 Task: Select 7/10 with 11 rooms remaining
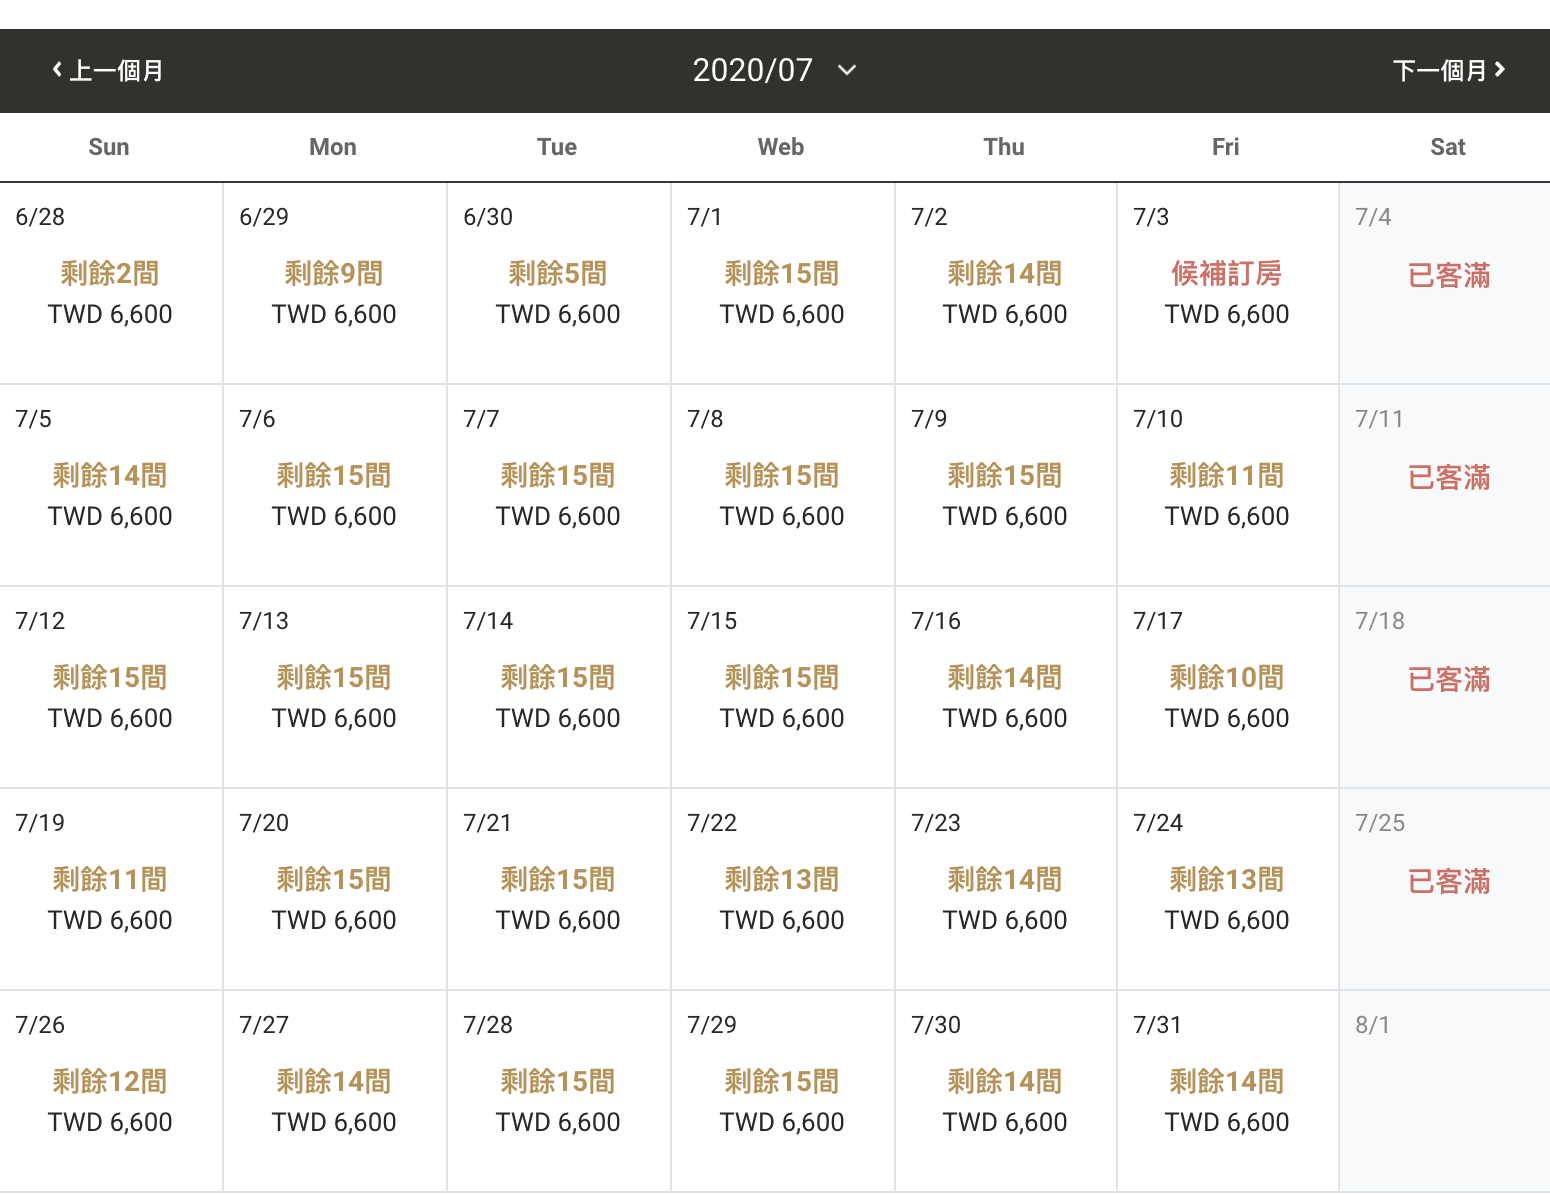point(1227,485)
